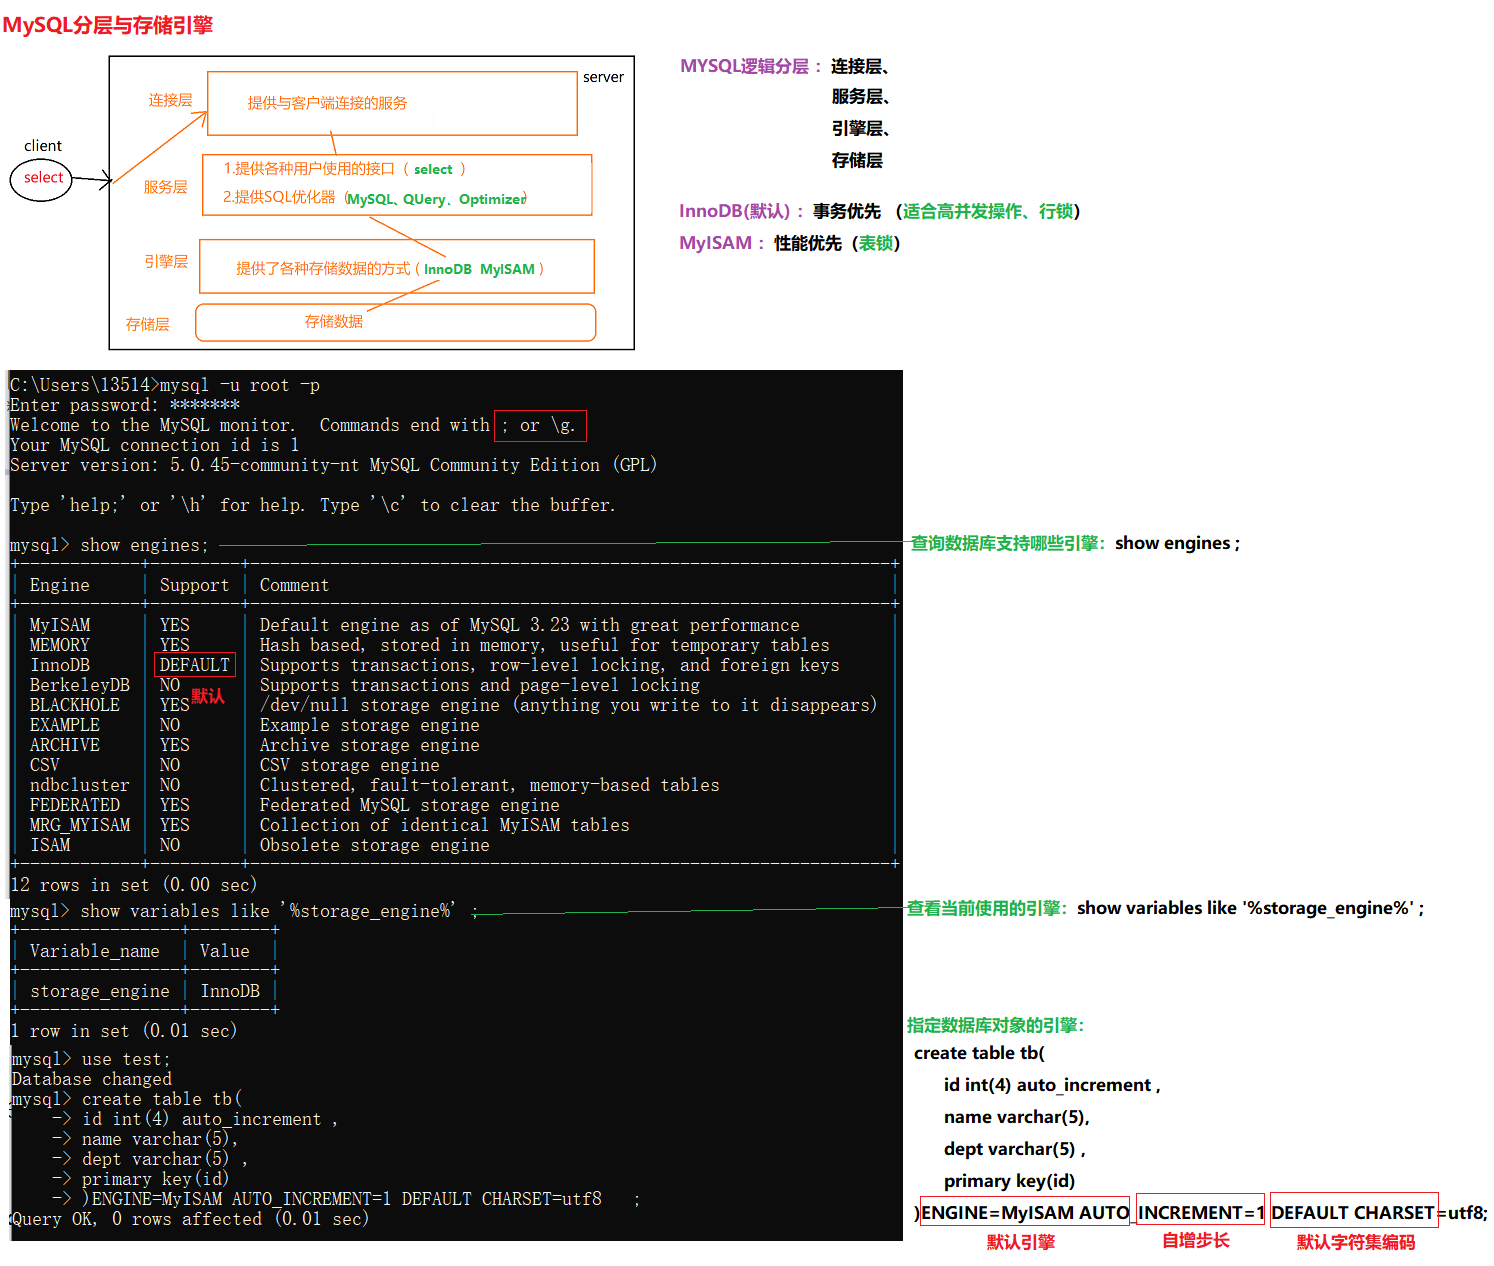
Task: Click the FEDERATED engine name in table
Action: 75,805
